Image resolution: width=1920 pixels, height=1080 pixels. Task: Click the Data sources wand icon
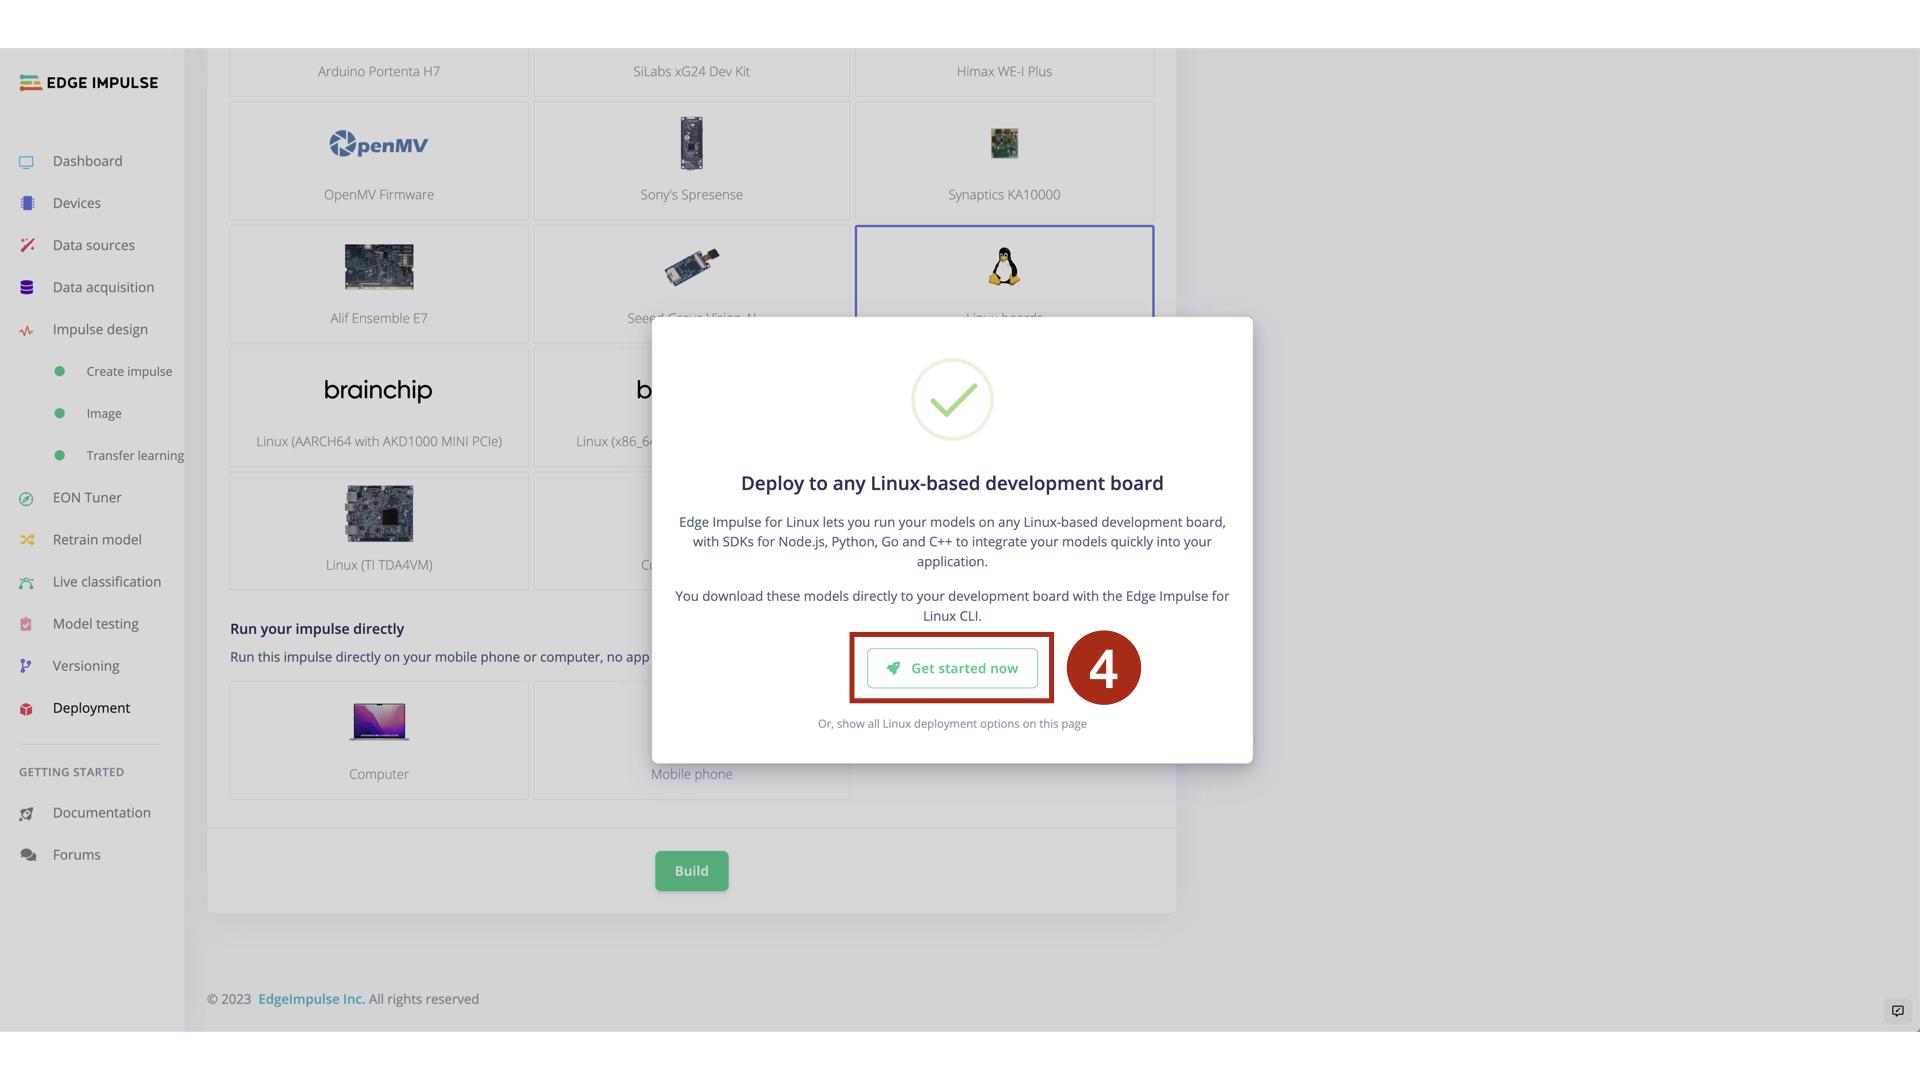click(27, 246)
